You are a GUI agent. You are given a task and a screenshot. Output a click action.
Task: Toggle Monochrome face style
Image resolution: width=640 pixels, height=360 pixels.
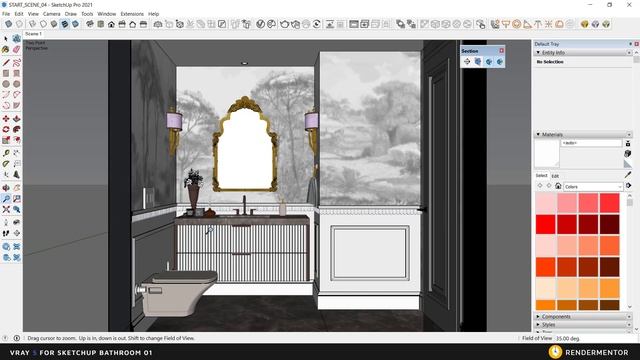tap(75, 24)
